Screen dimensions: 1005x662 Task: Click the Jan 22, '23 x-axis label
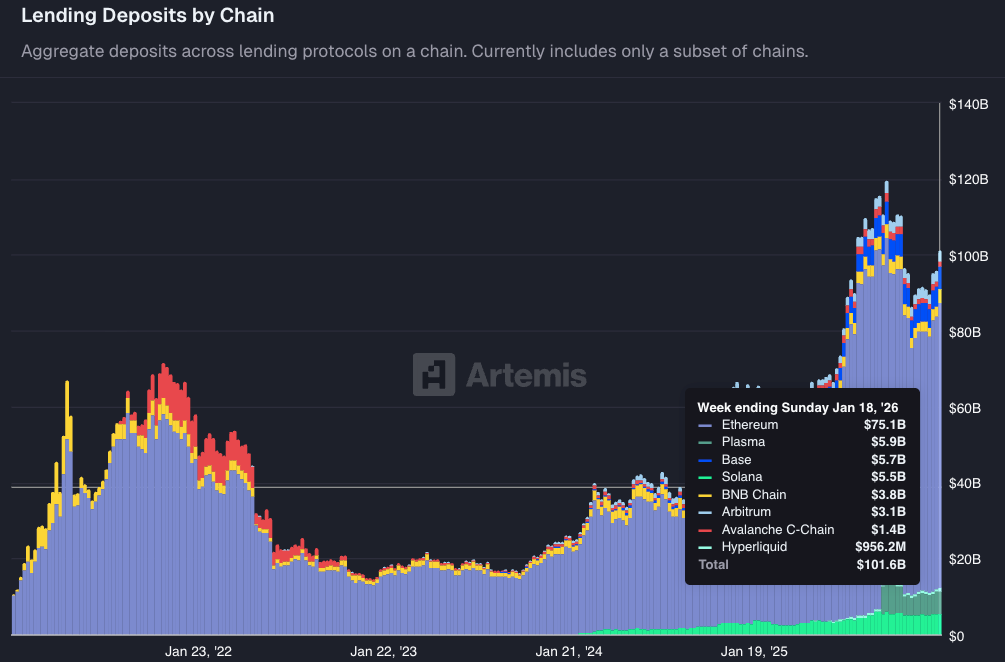point(383,652)
